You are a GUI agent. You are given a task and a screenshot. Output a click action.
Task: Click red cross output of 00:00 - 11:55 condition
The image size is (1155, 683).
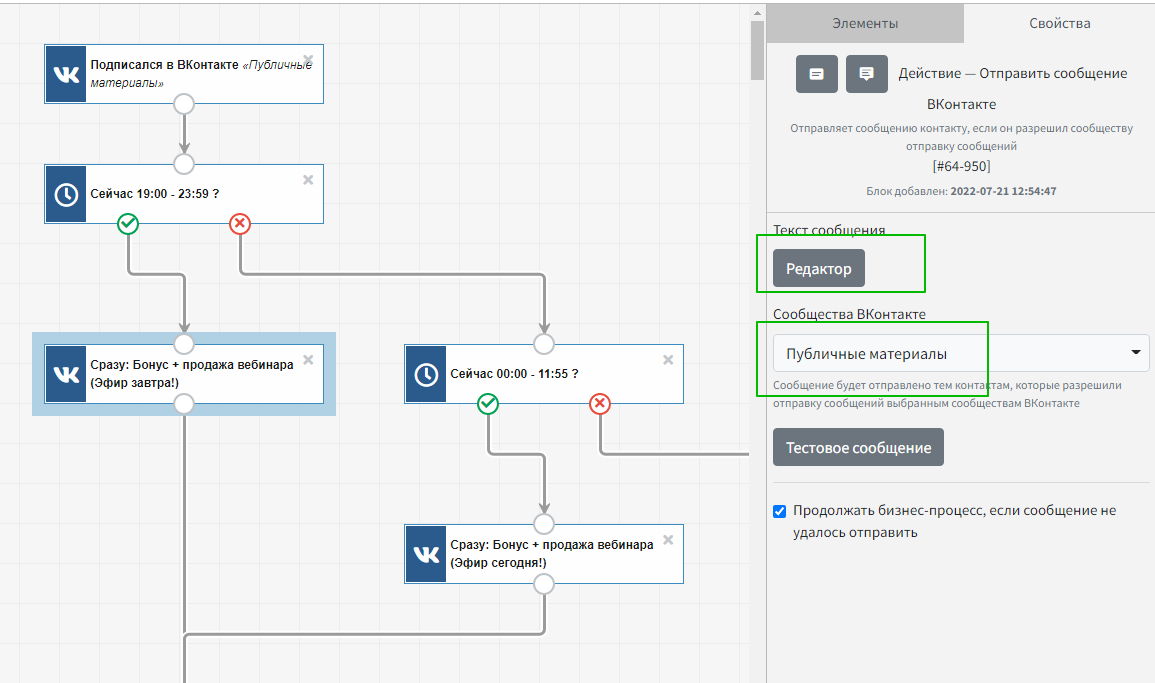pos(600,403)
